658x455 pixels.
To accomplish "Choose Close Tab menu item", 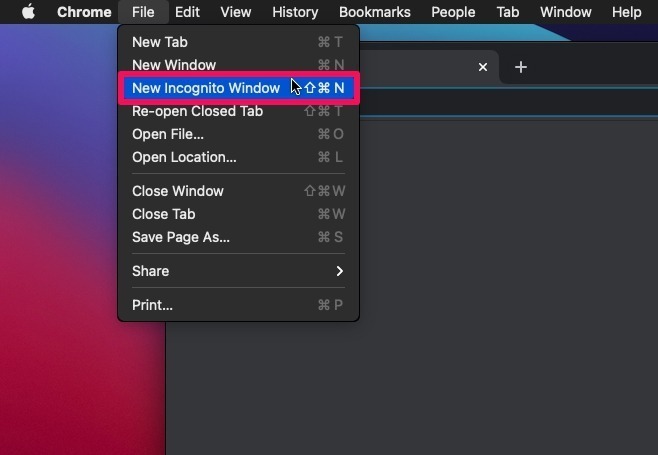I will [238, 214].
